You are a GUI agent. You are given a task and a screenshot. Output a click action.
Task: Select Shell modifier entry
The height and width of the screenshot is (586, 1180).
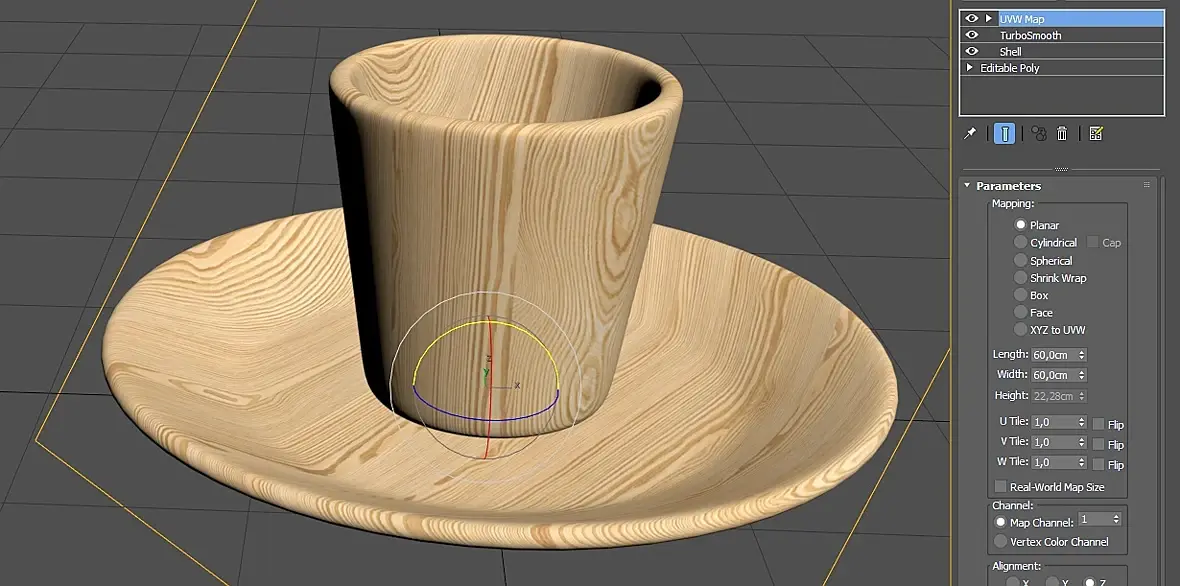(x=1011, y=52)
